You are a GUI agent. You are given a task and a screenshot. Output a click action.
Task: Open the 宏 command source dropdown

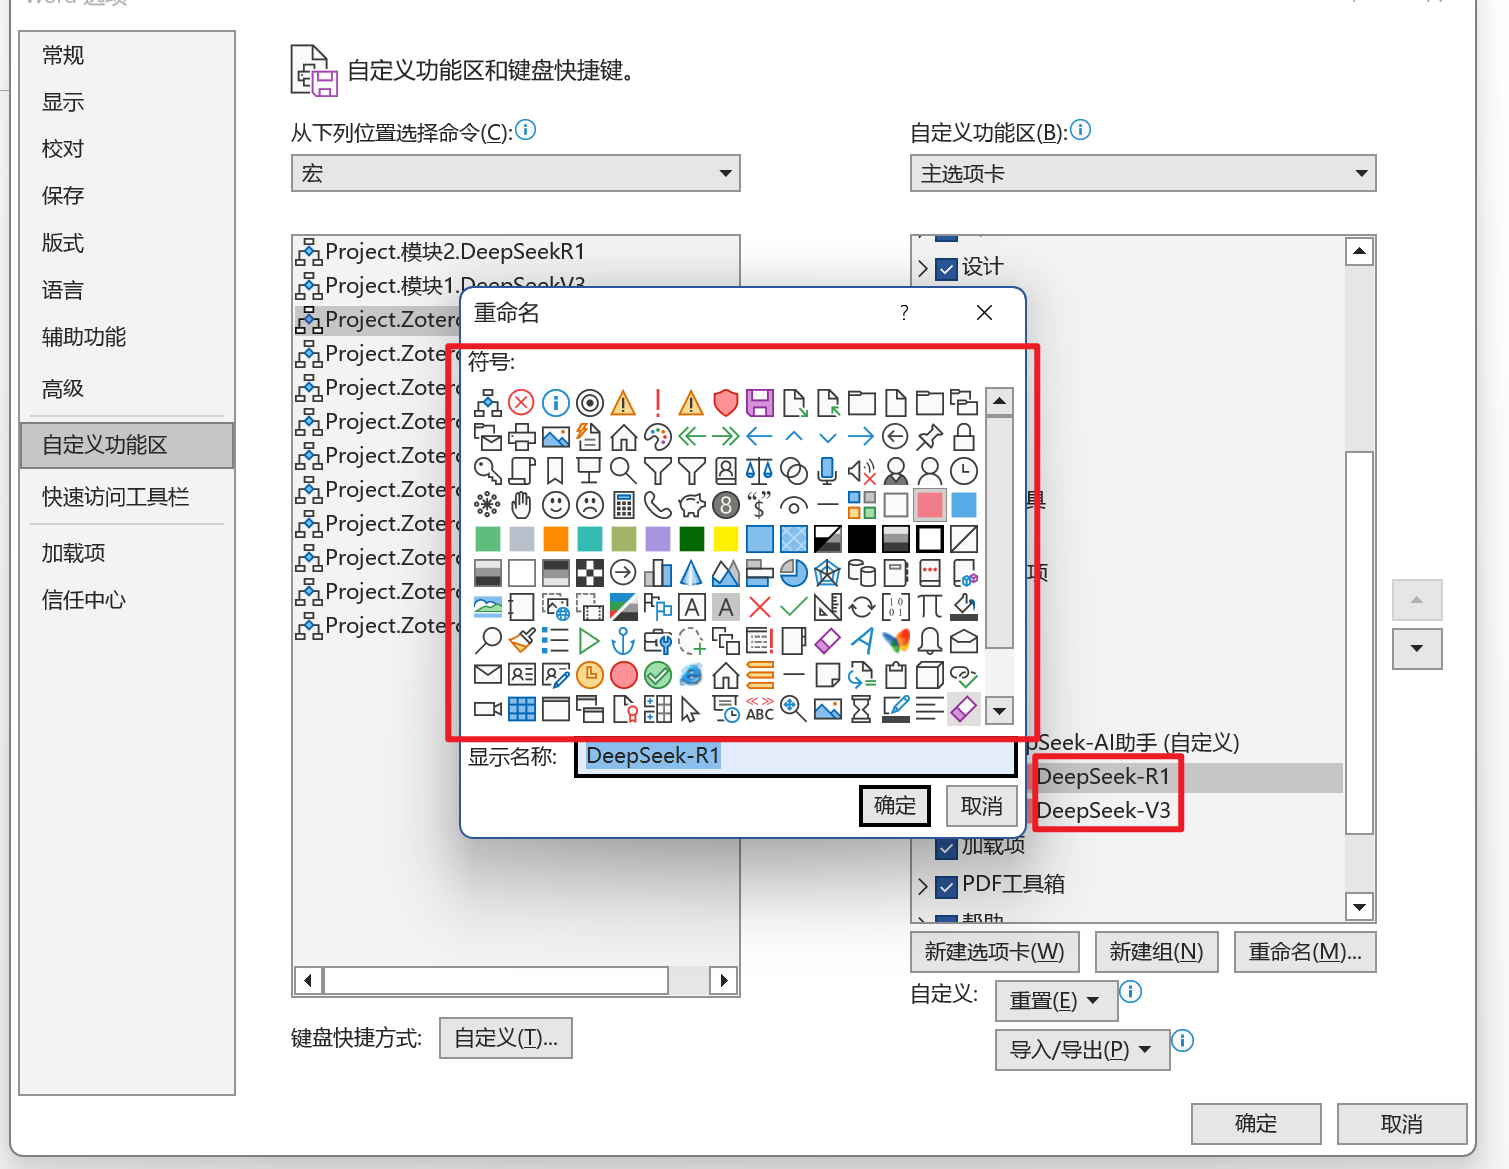[515, 173]
